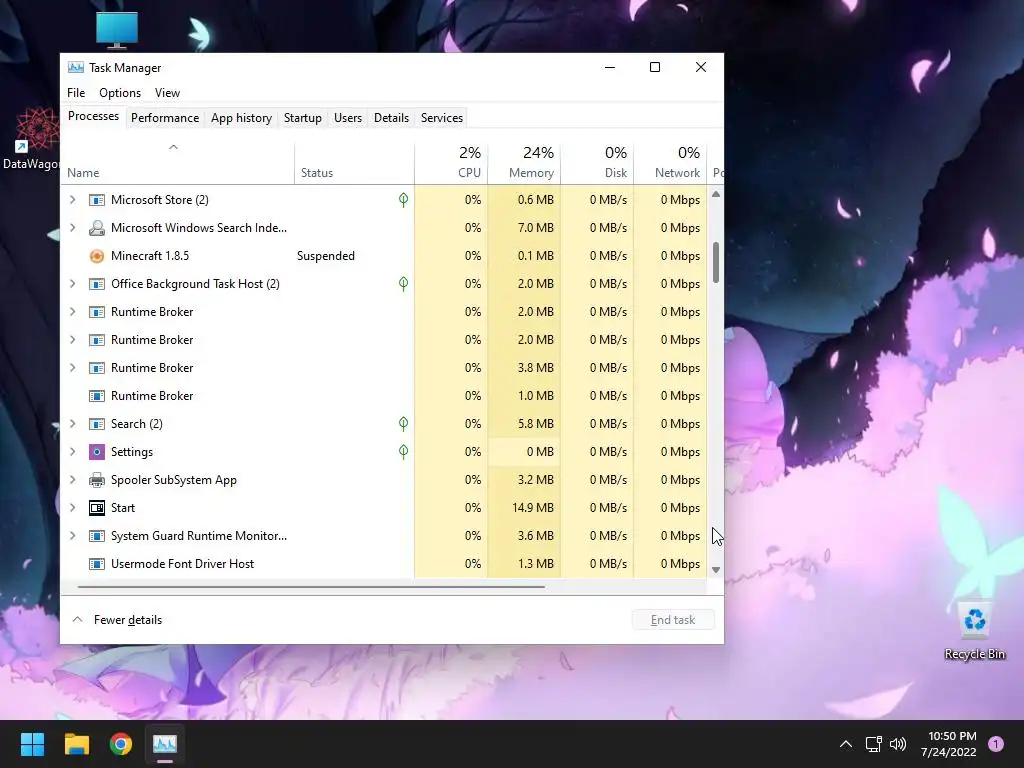
Task: Click the green leaf icon beside Office Background Task Host
Action: pyautogui.click(x=404, y=283)
